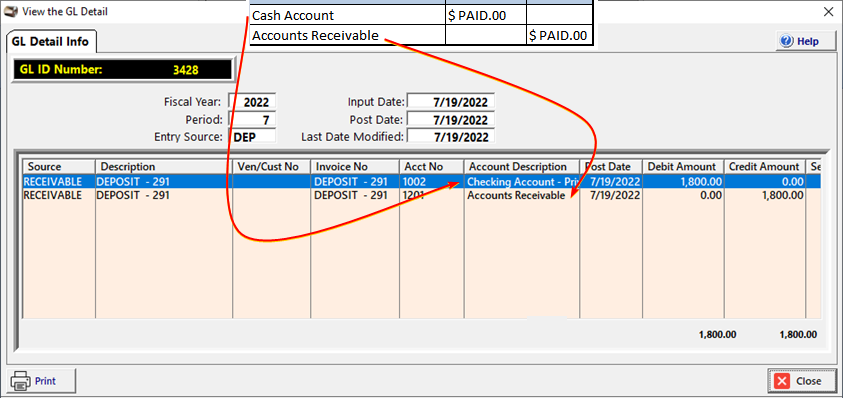
Task: Click the window title bar app icon
Action: pyautogui.click(x=9, y=11)
